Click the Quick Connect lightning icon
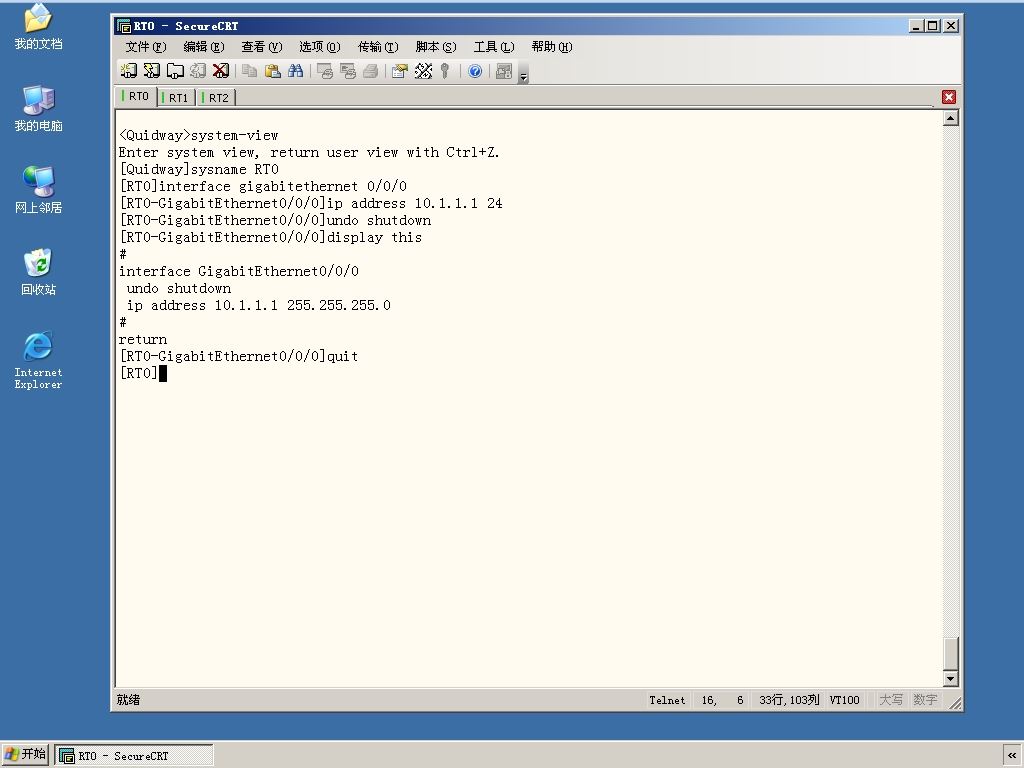This screenshot has width=1024, height=768. 152,71
